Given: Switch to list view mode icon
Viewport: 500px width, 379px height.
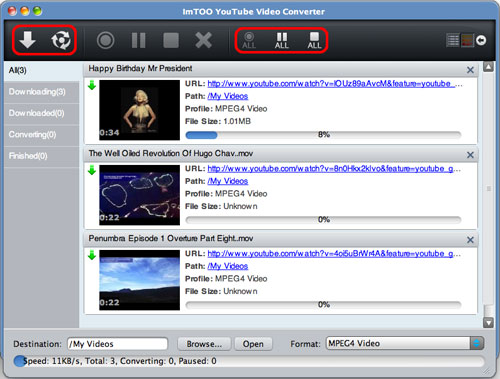Looking at the screenshot, I should 453,40.
